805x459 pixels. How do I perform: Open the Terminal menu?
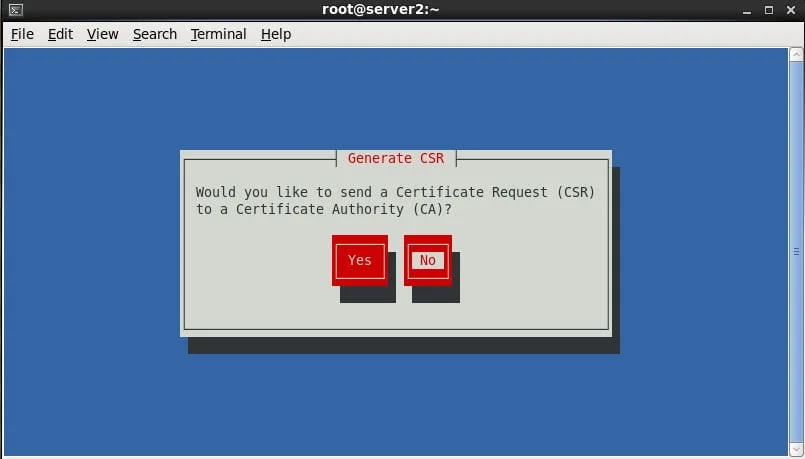218,34
